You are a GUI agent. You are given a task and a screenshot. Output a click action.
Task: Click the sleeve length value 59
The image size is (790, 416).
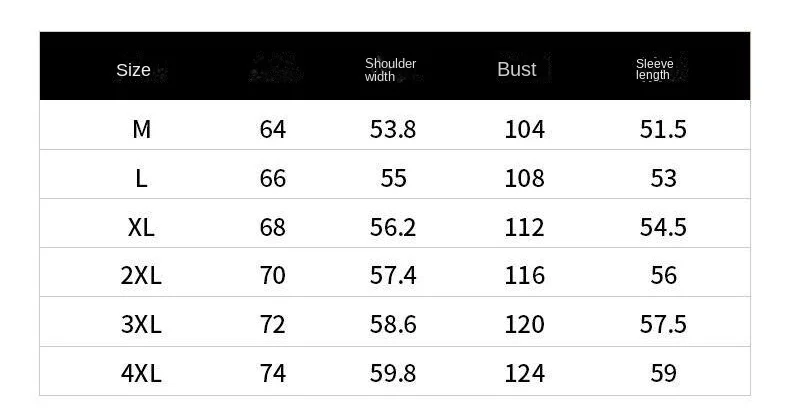point(663,373)
